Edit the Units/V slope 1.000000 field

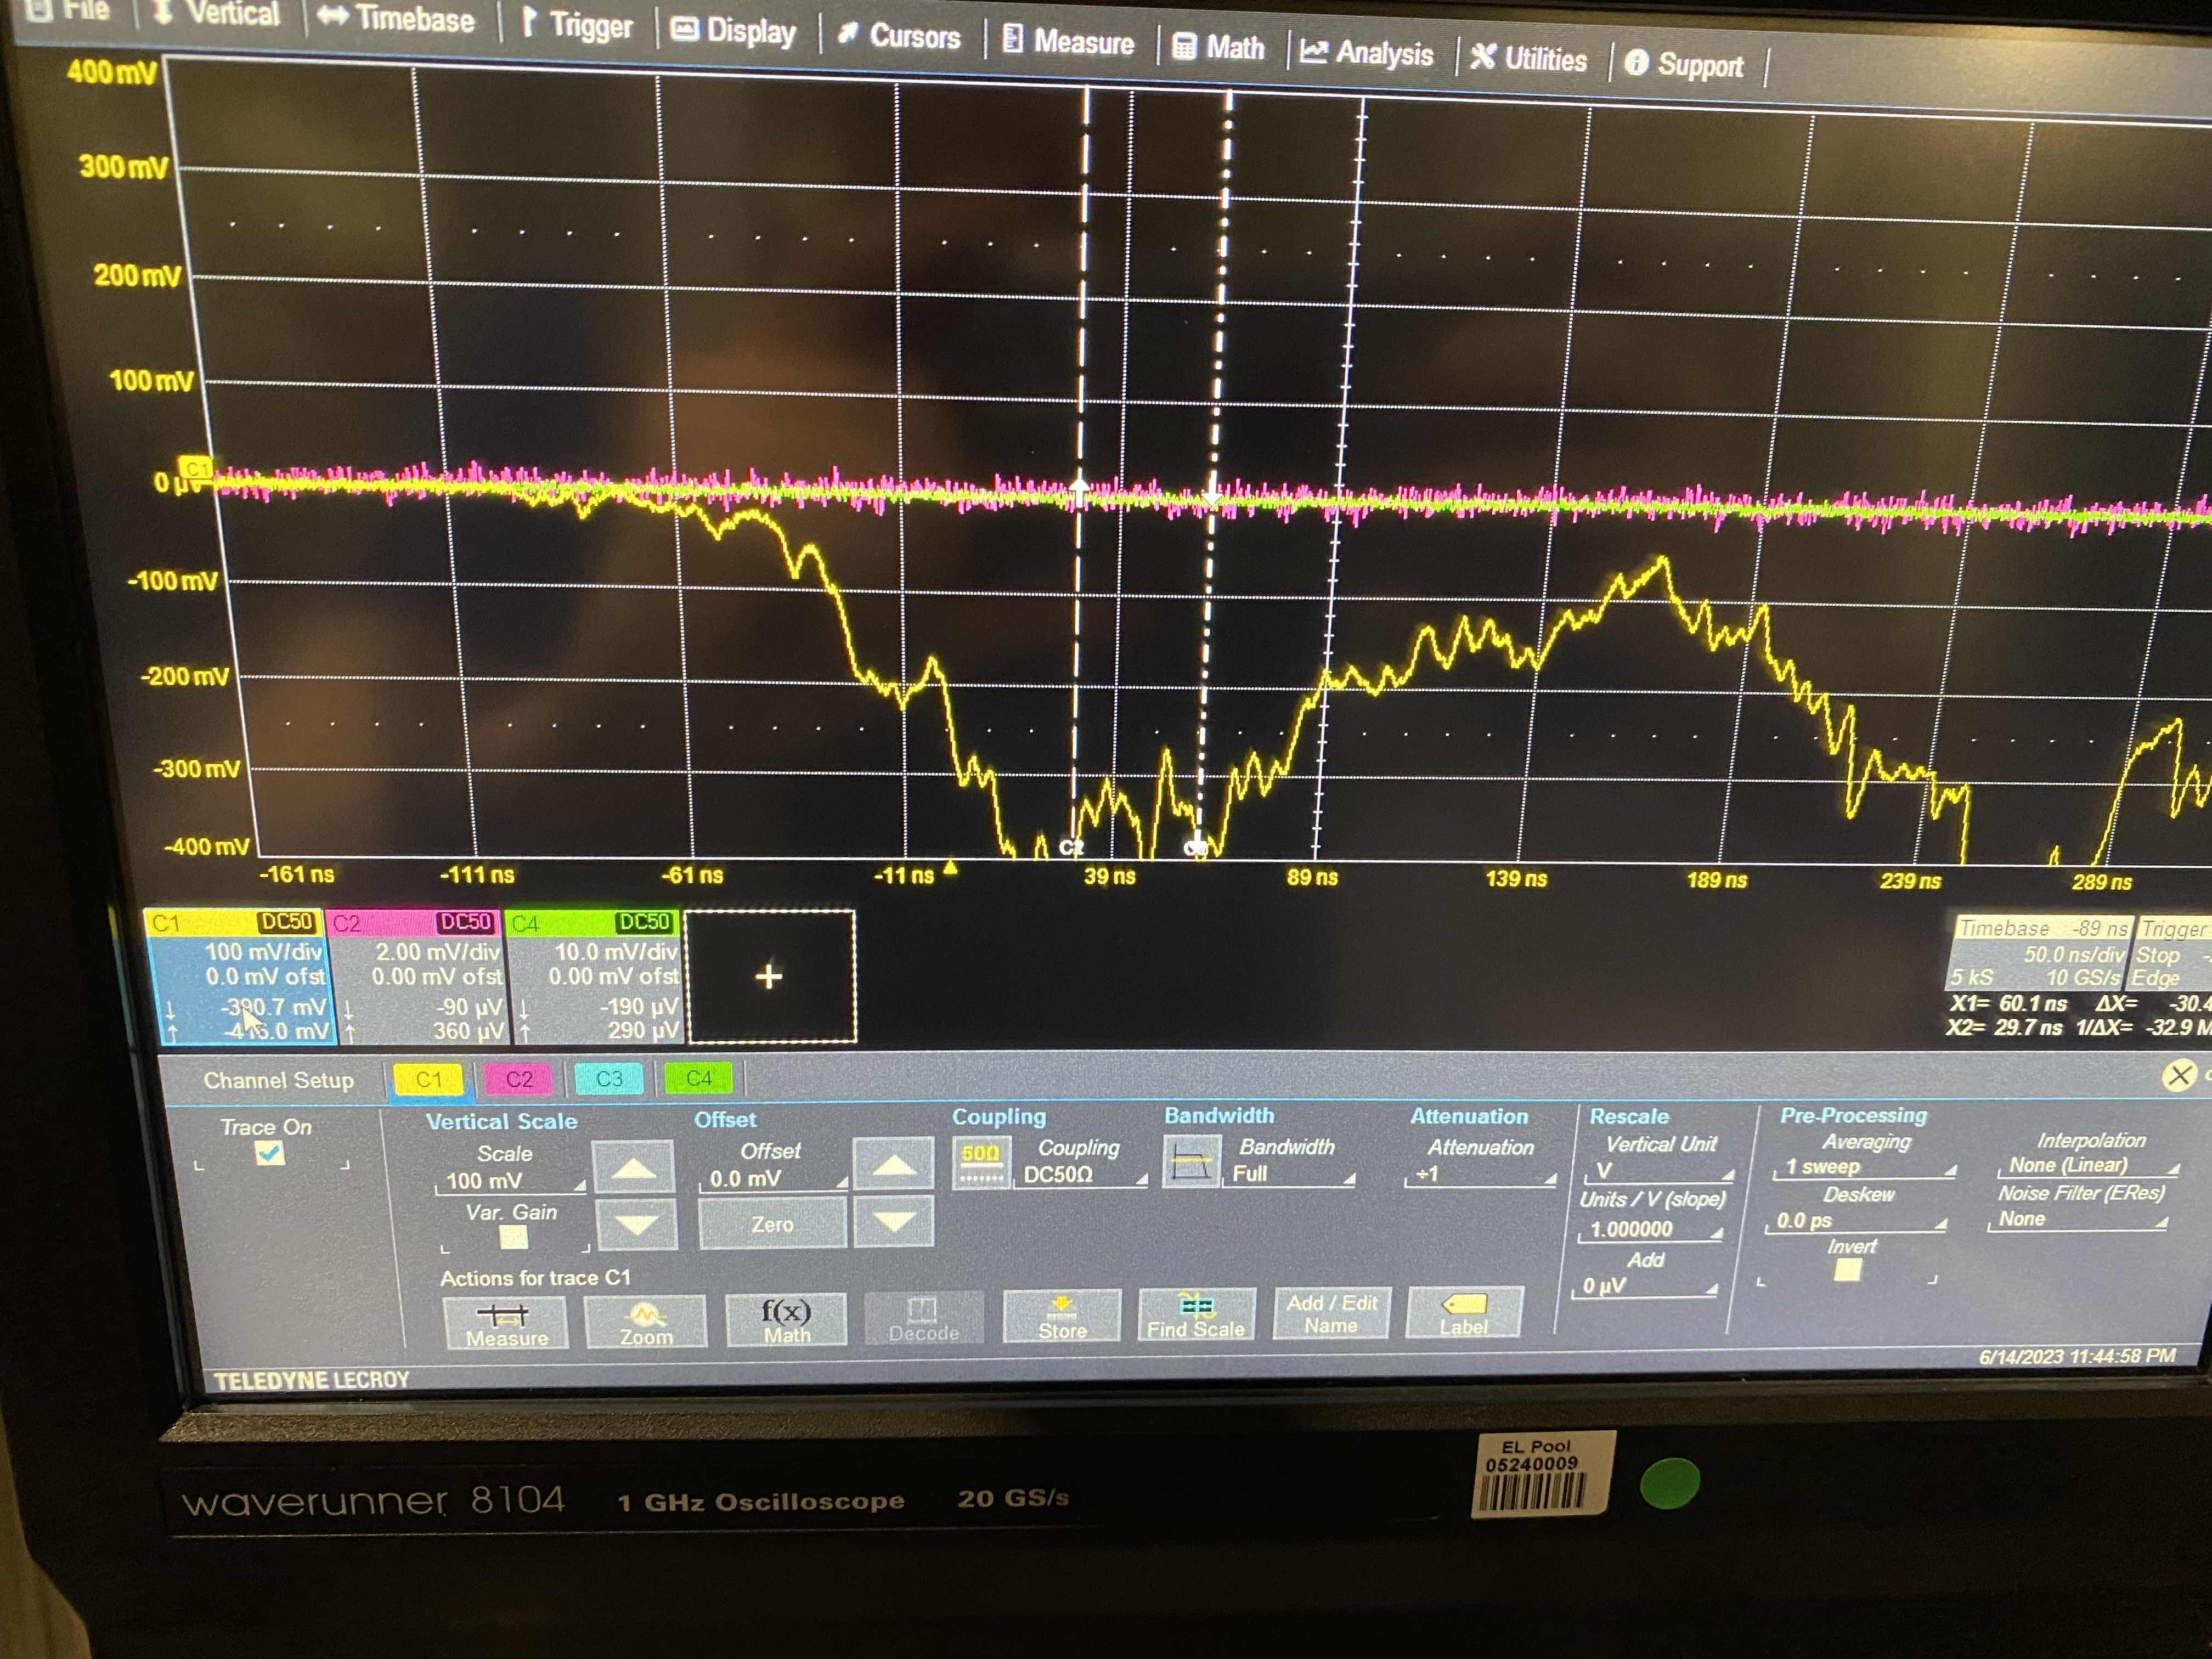[x=1650, y=1229]
